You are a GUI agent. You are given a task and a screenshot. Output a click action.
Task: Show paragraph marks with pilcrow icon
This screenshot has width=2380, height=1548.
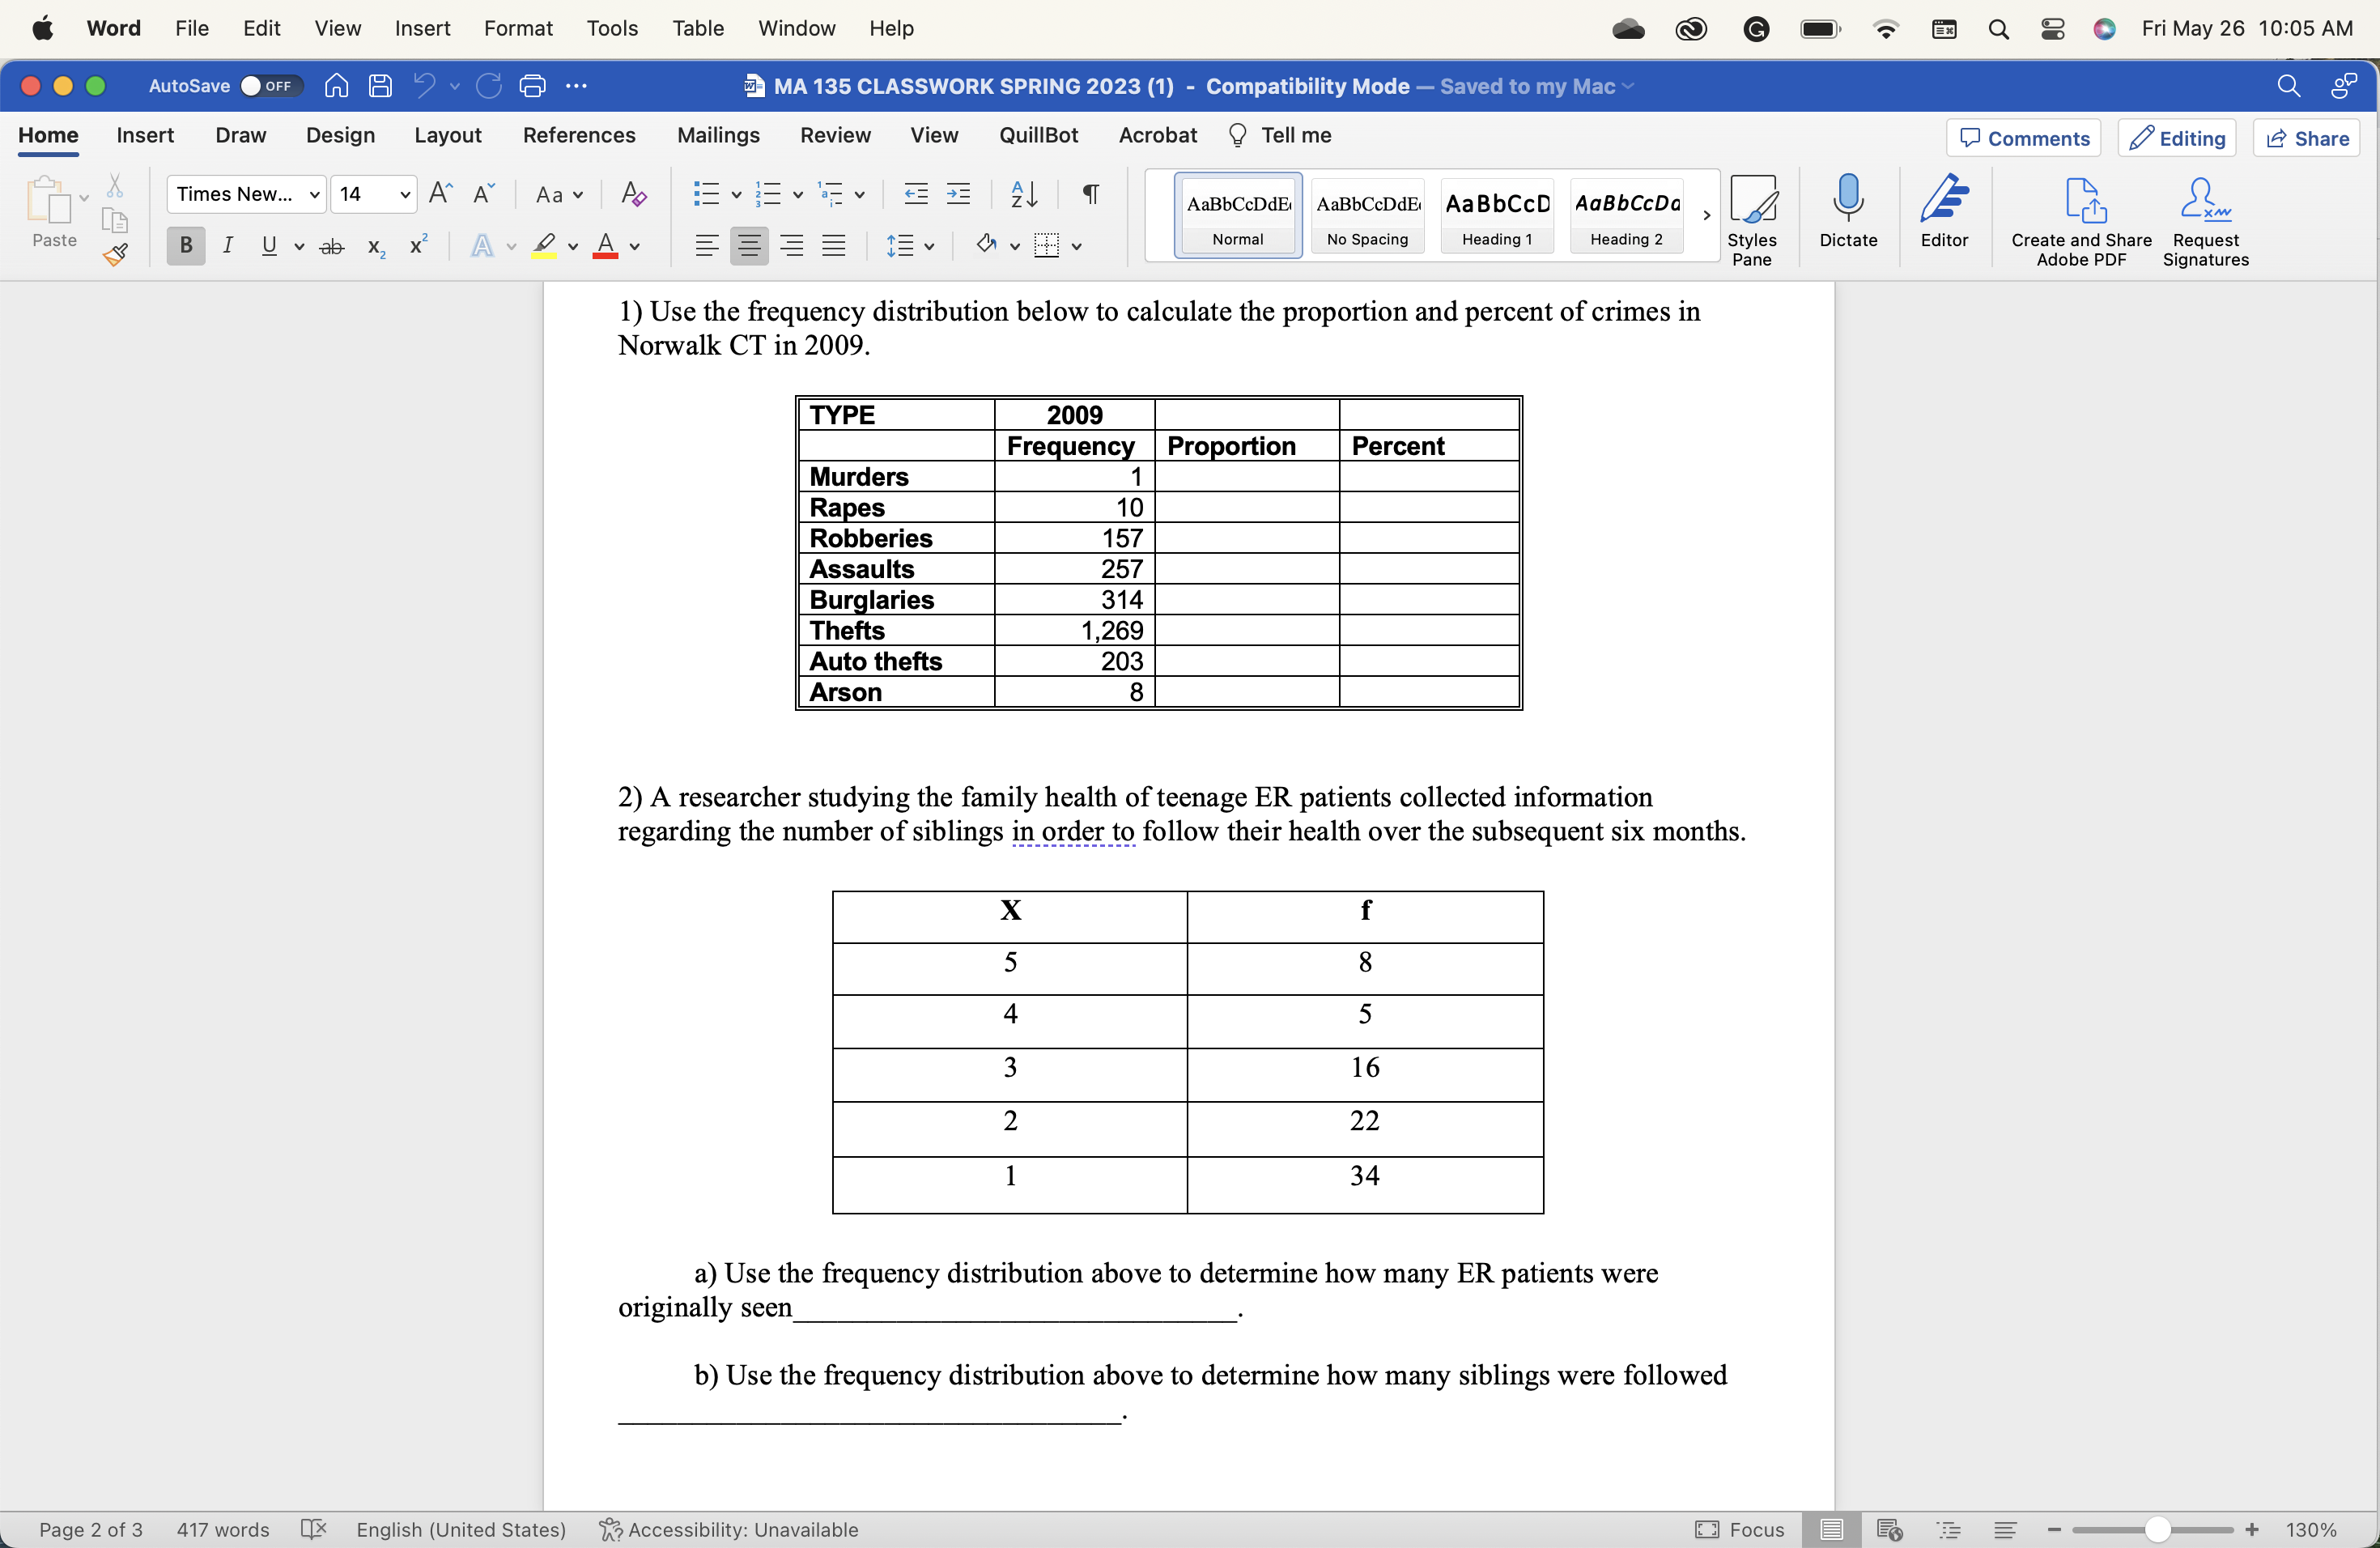point(1091,194)
